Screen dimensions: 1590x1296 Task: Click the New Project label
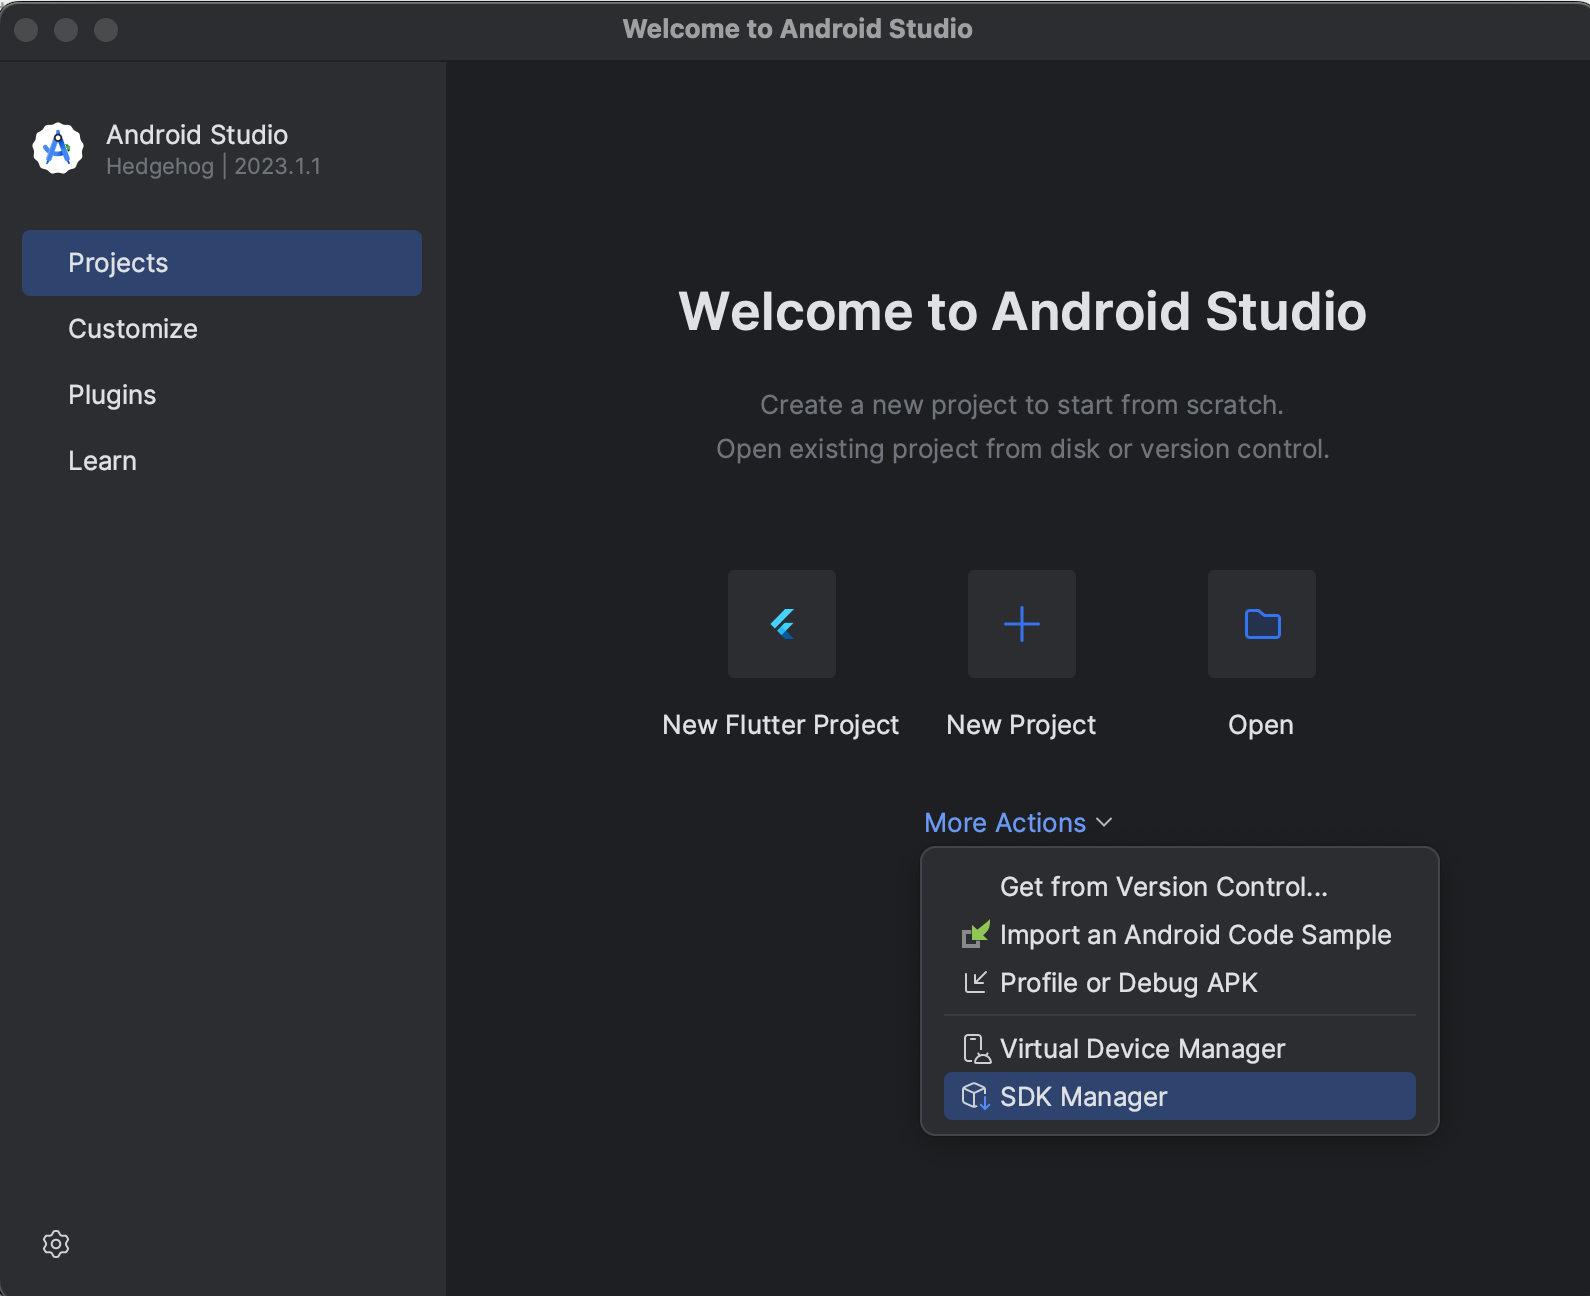coord(1021,725)
